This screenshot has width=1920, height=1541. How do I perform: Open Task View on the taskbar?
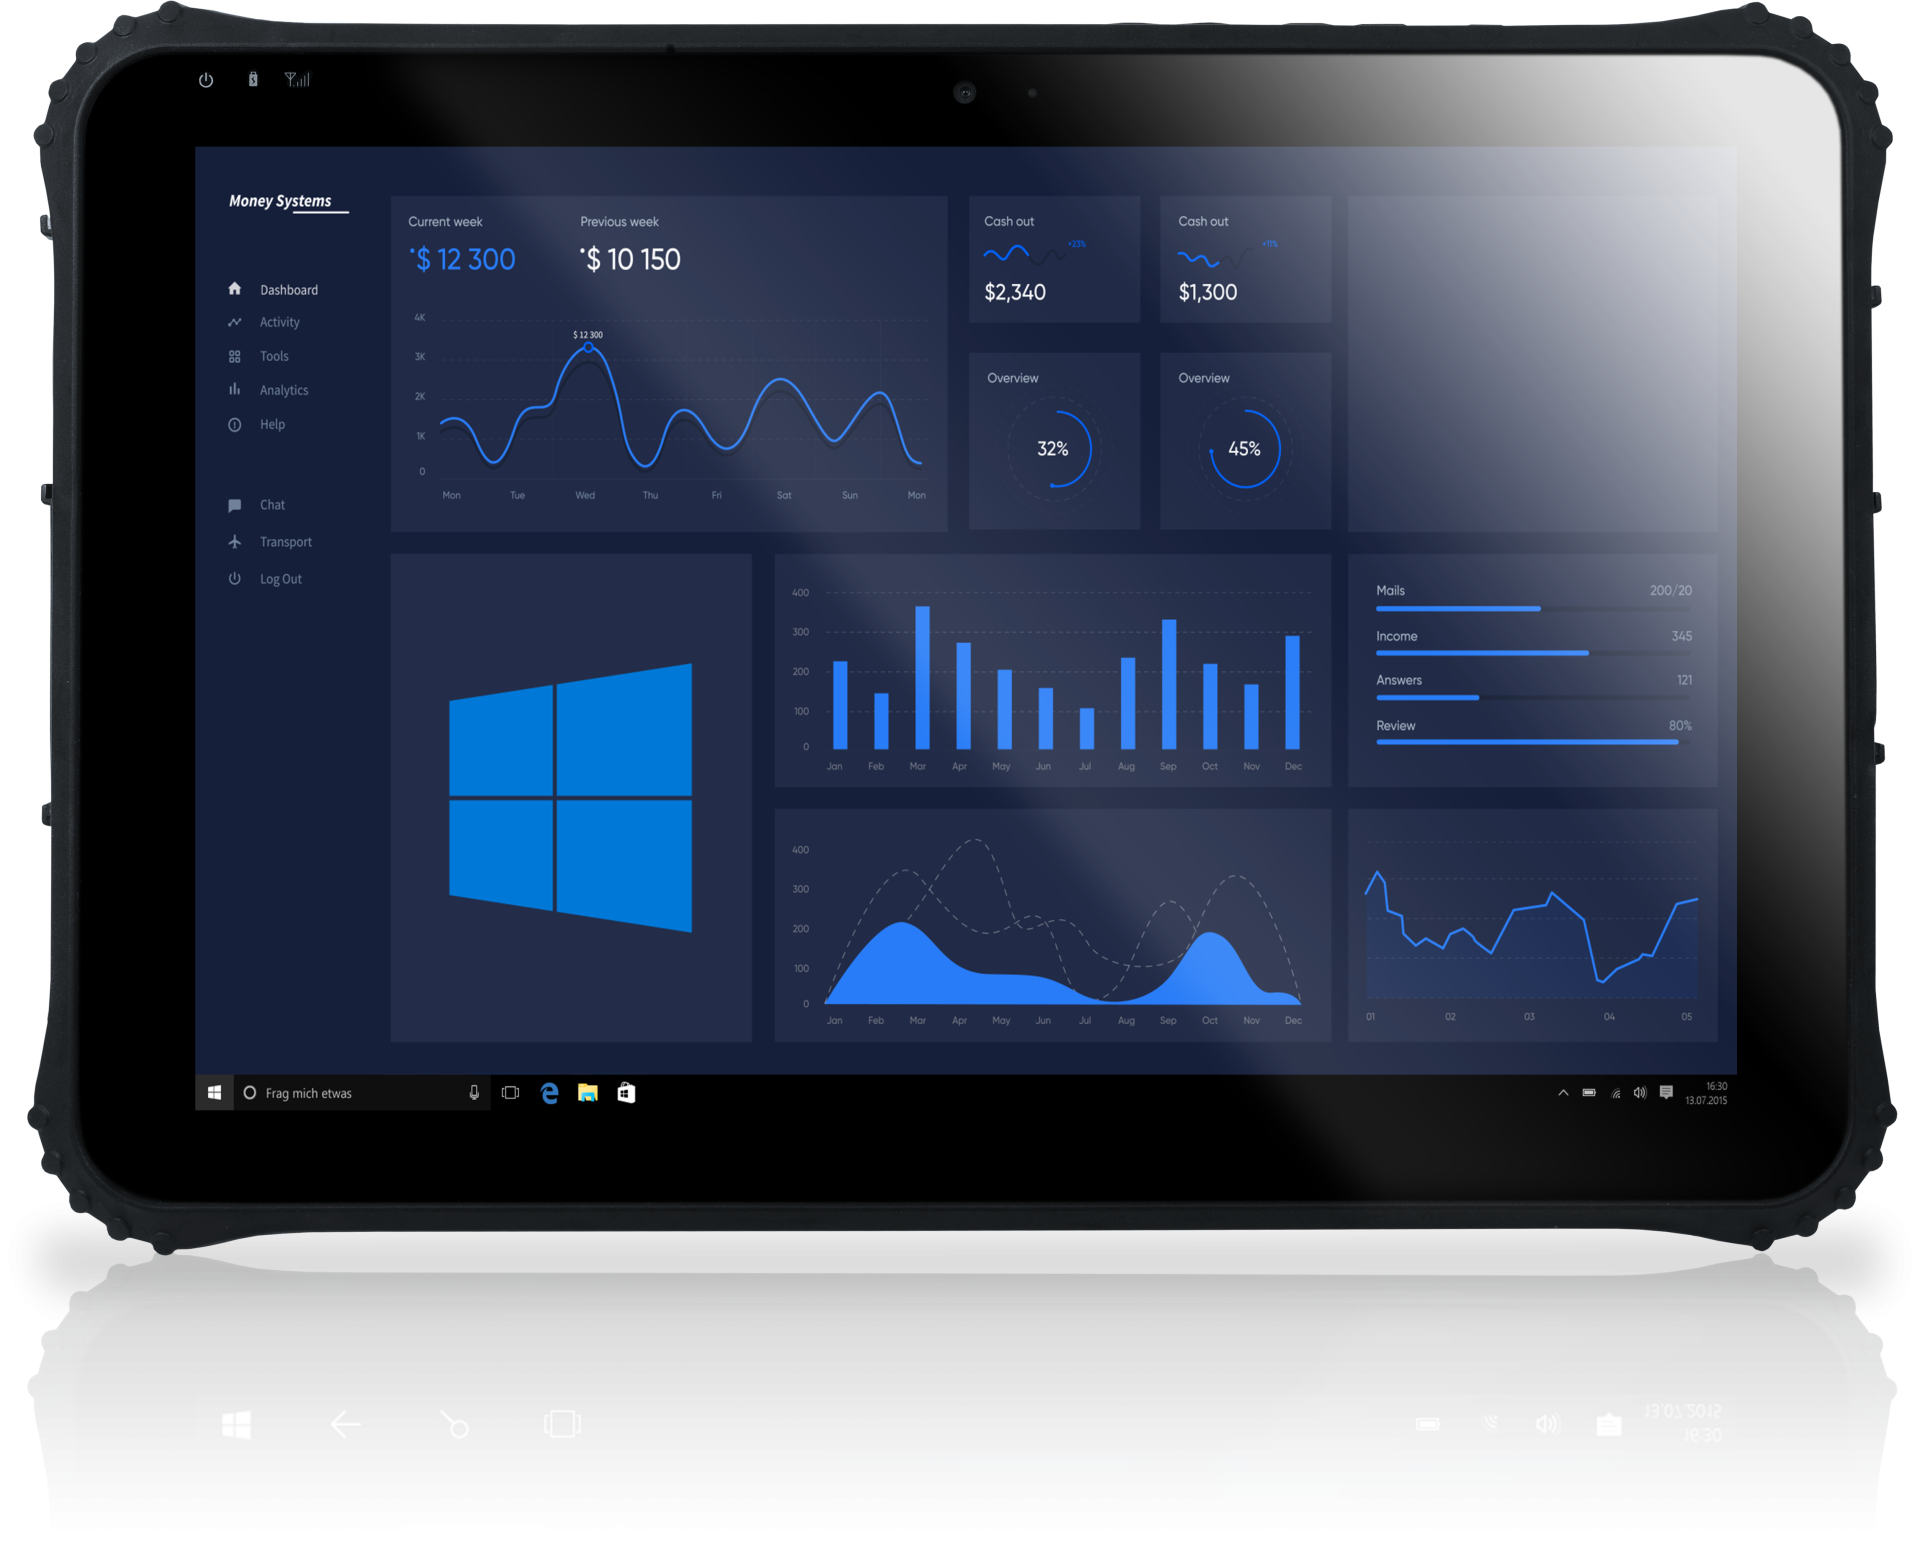click(x=511, y=1093)
